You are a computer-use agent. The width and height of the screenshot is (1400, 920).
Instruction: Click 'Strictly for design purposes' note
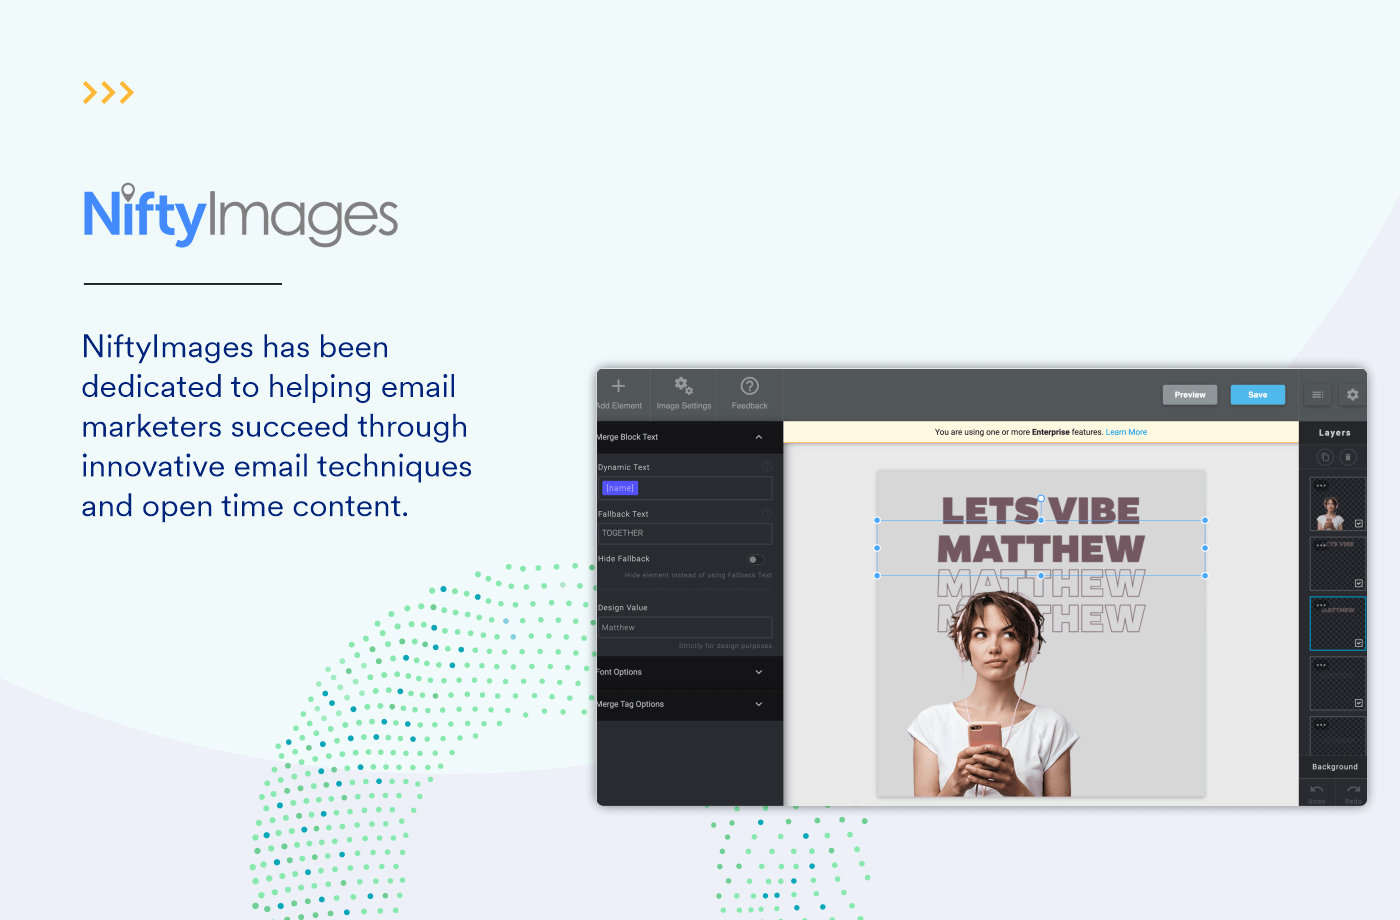coord(725,646)
